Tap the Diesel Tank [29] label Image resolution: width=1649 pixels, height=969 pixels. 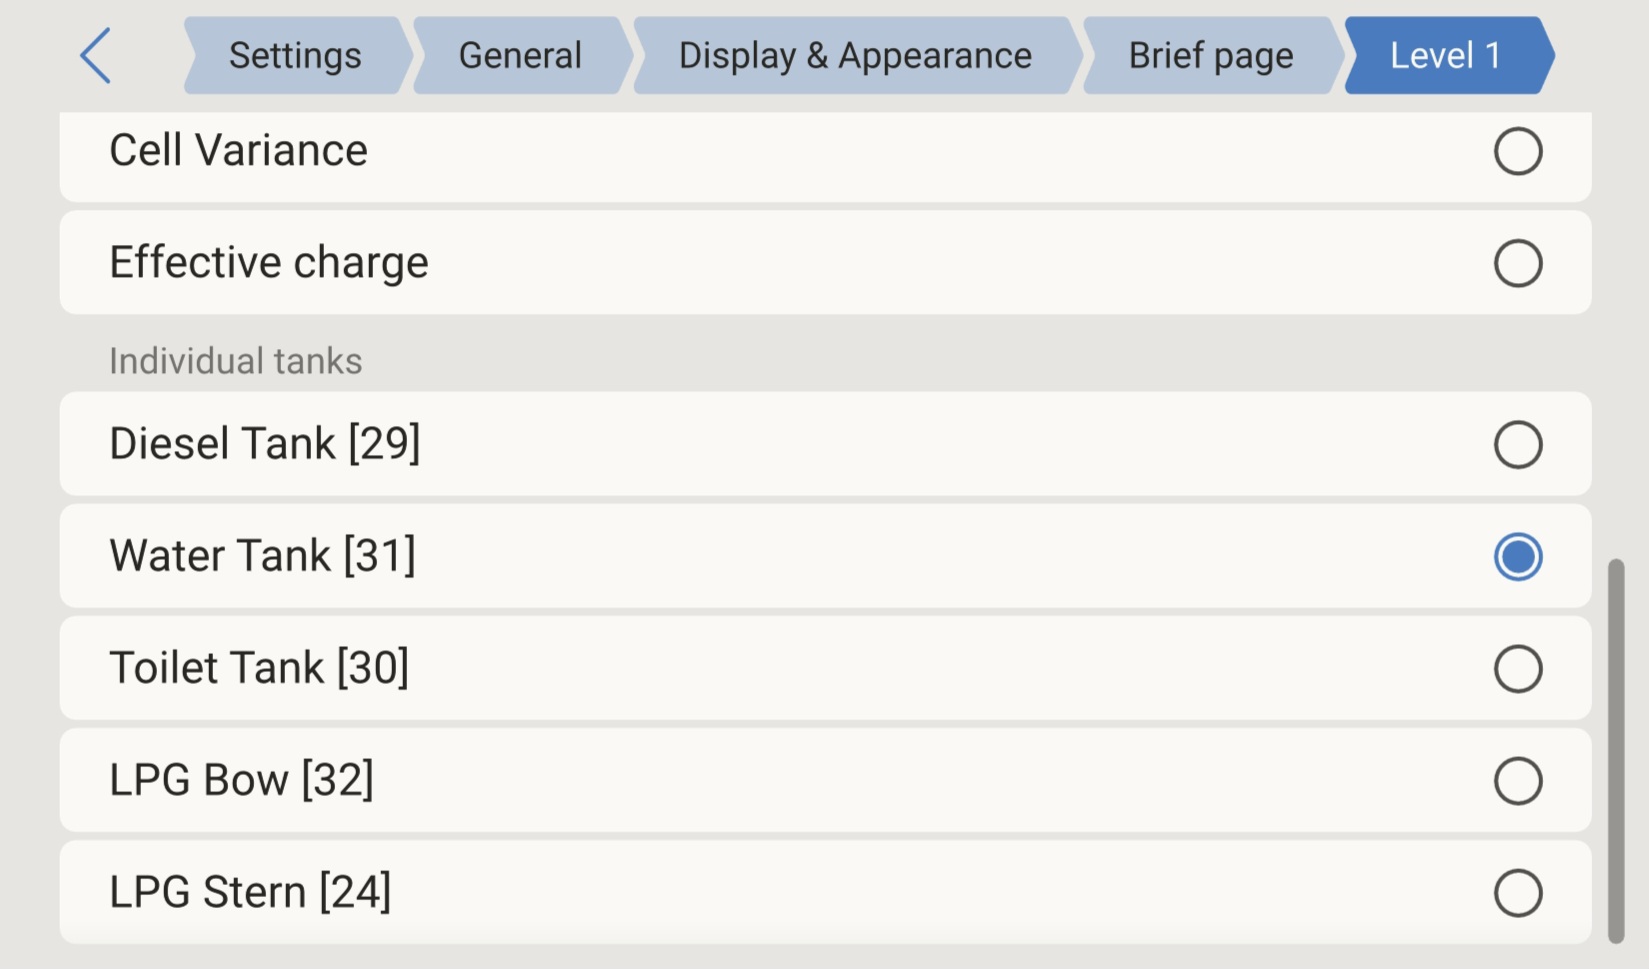coord(264,444)
